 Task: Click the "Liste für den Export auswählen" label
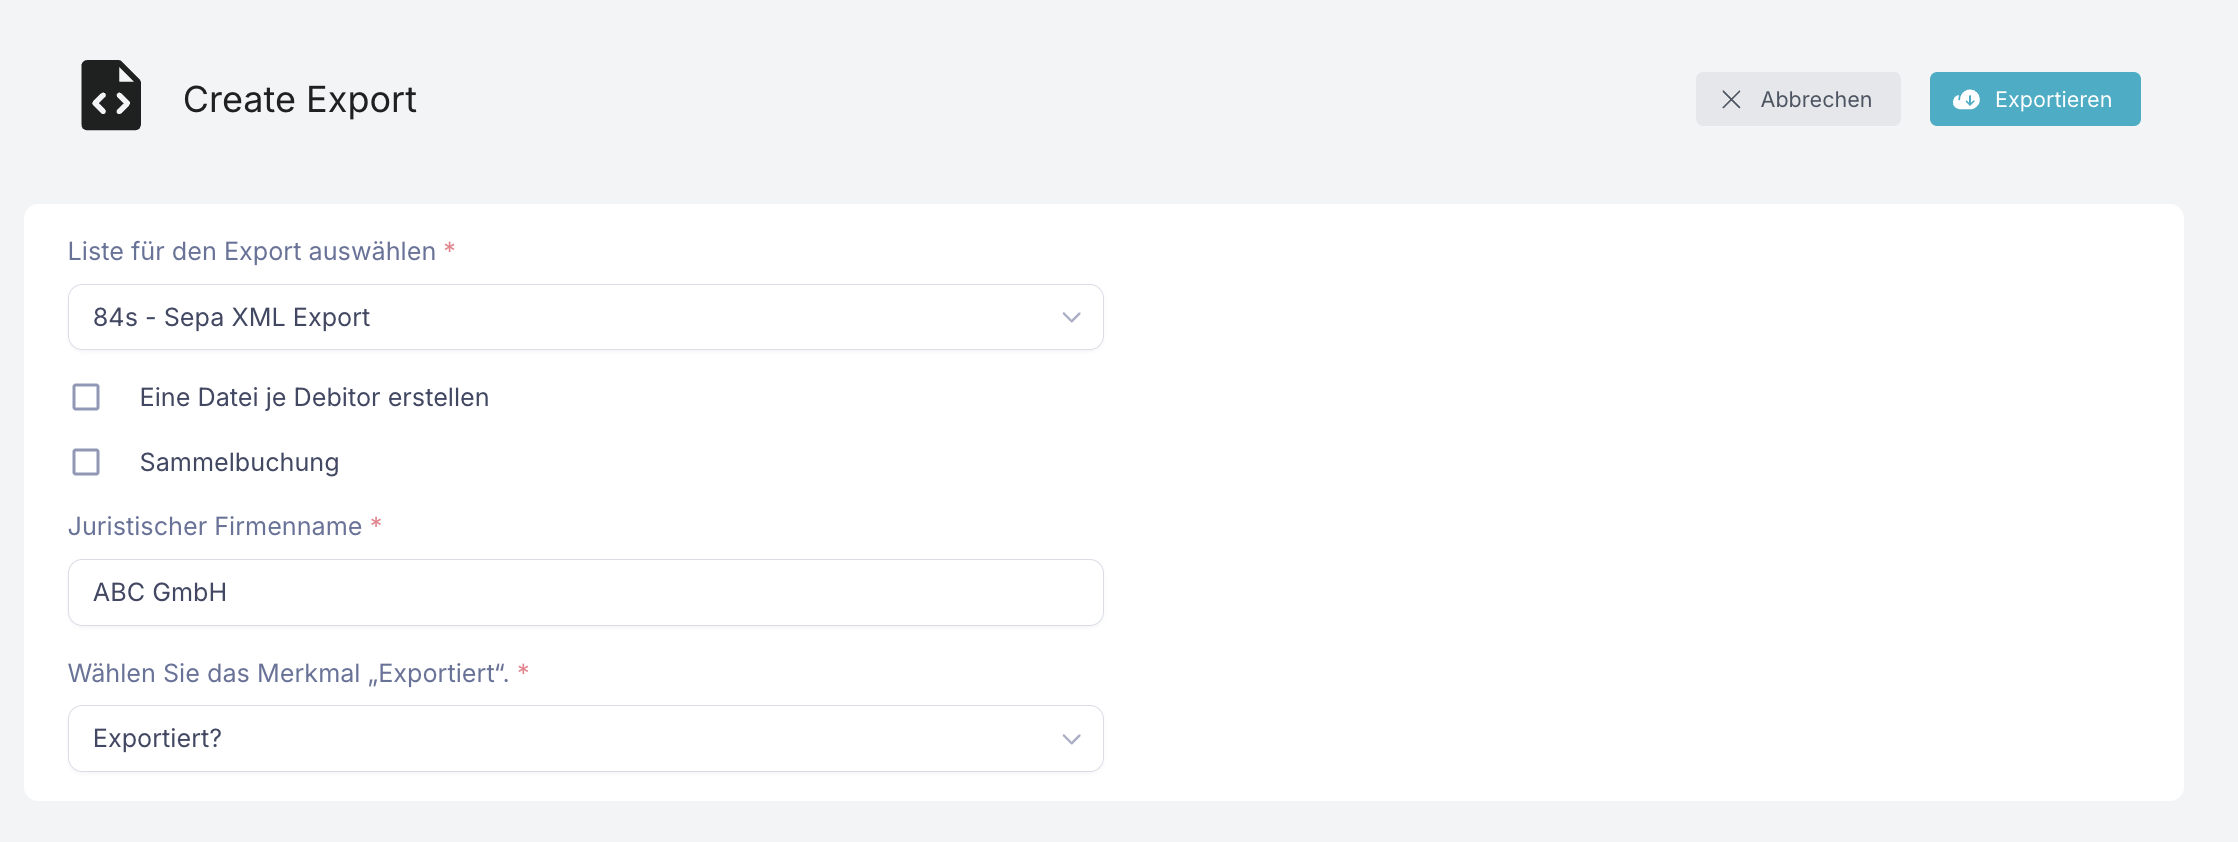pyautogui.click(x=251, y=251)
